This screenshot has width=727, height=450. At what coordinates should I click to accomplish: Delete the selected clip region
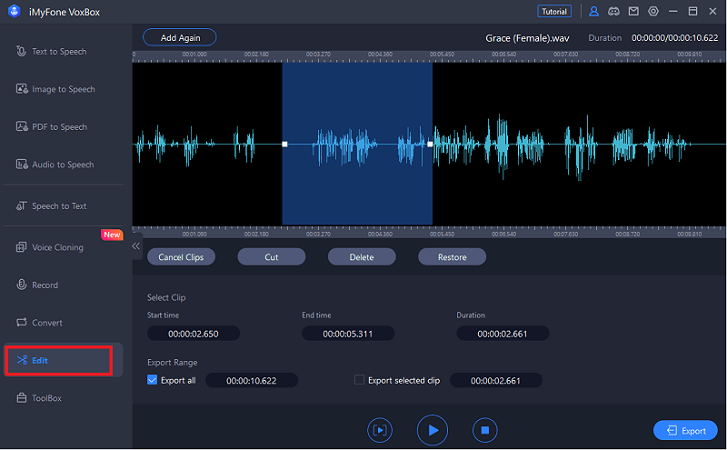tap(362, 257)
